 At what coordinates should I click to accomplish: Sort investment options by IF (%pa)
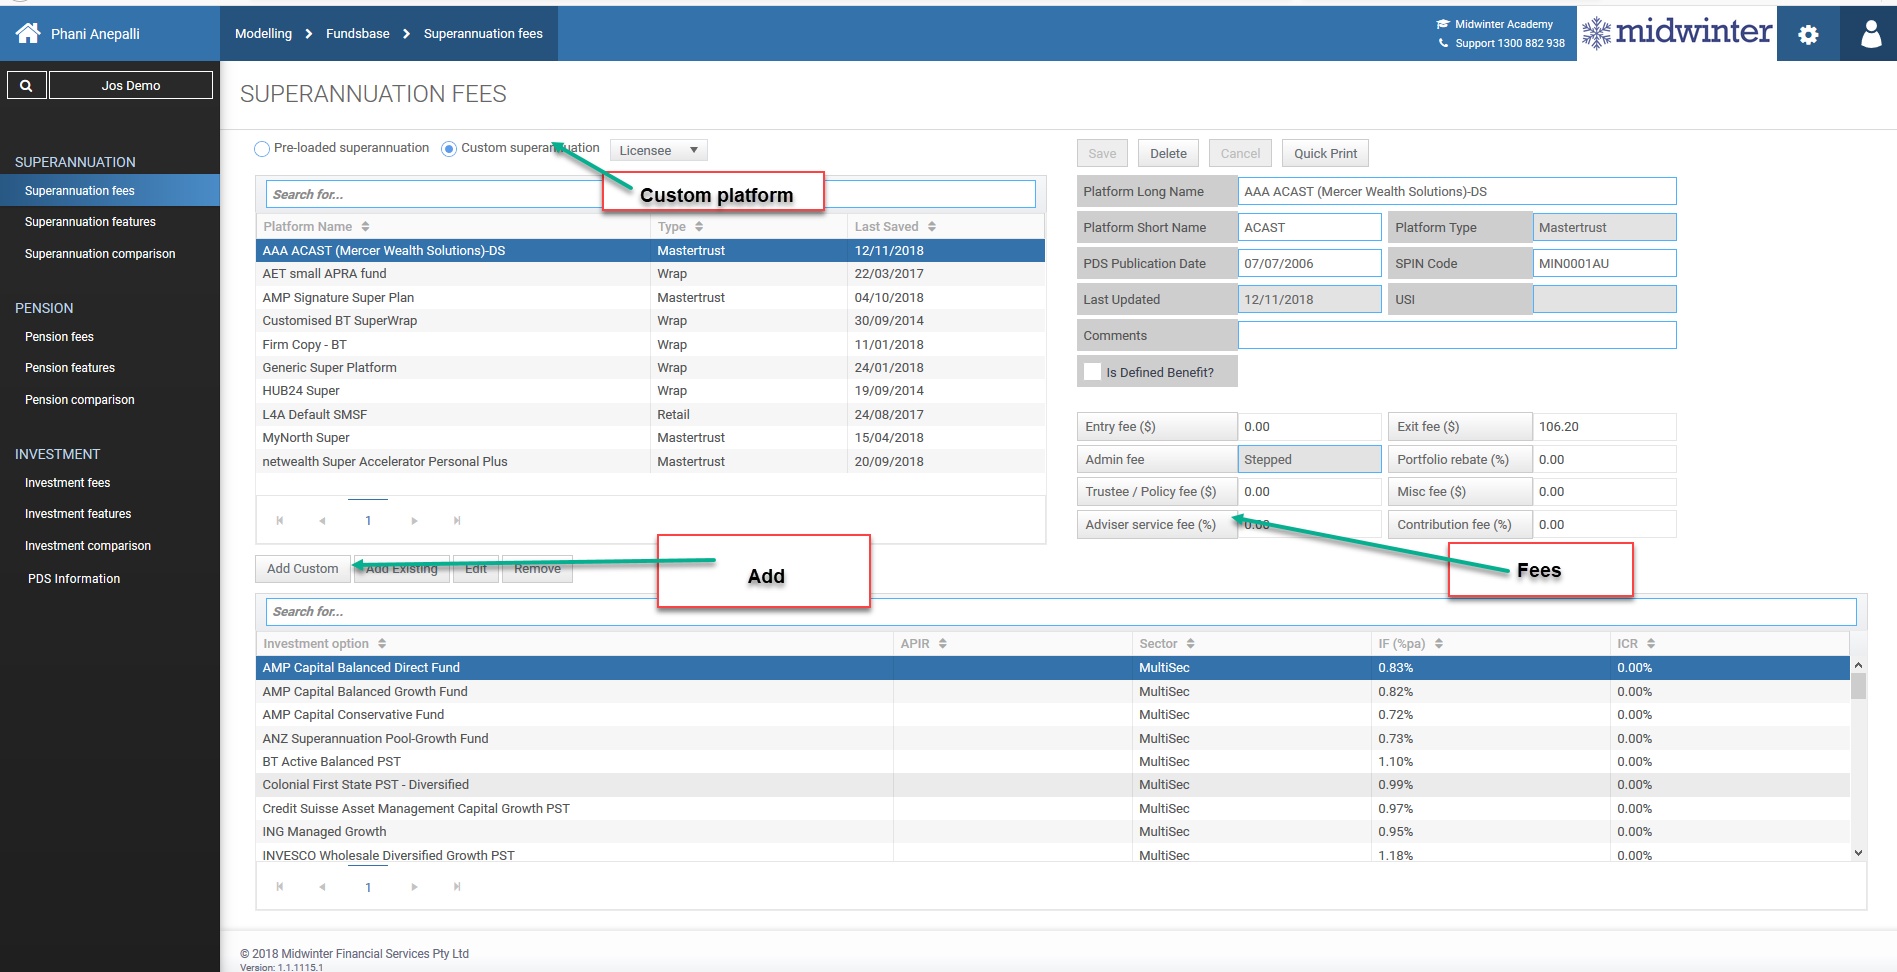pos(1438,644)
